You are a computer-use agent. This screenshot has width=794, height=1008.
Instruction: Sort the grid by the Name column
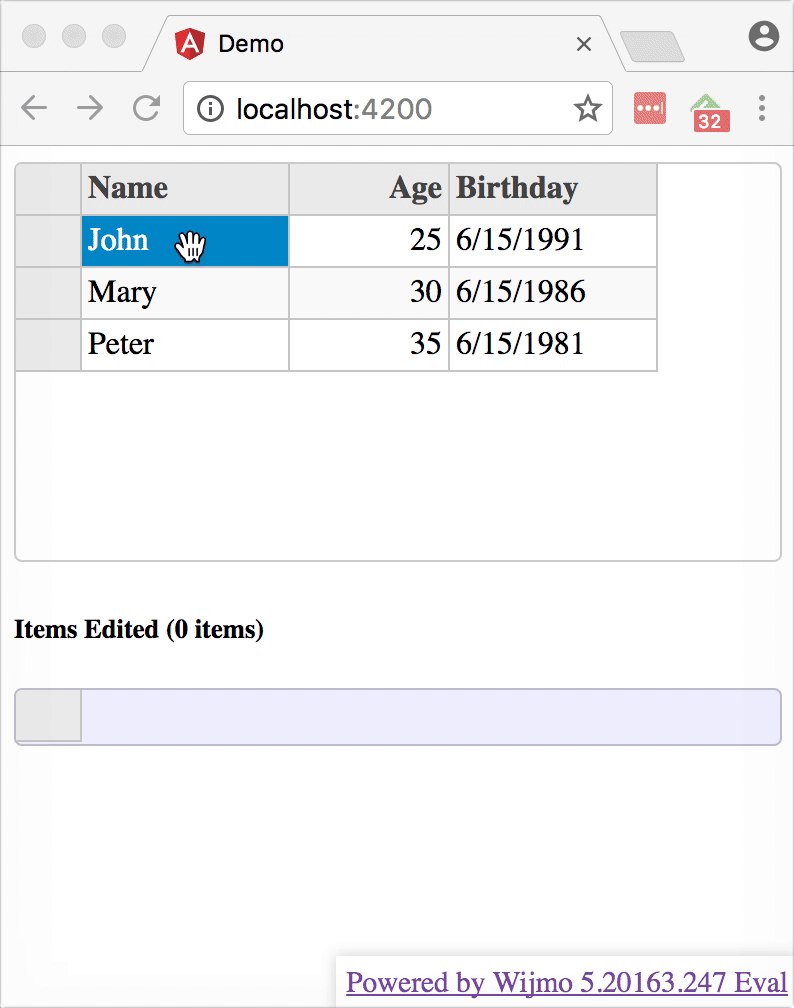[184, 189]
